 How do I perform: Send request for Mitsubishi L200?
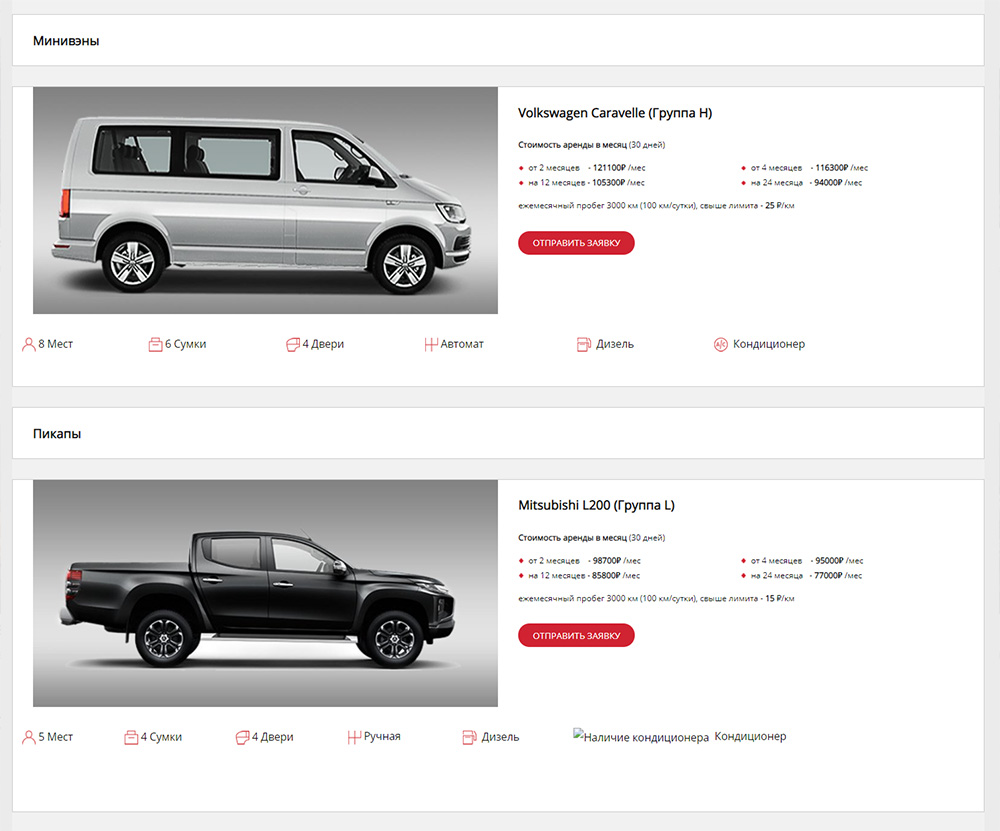coord(576,635)
